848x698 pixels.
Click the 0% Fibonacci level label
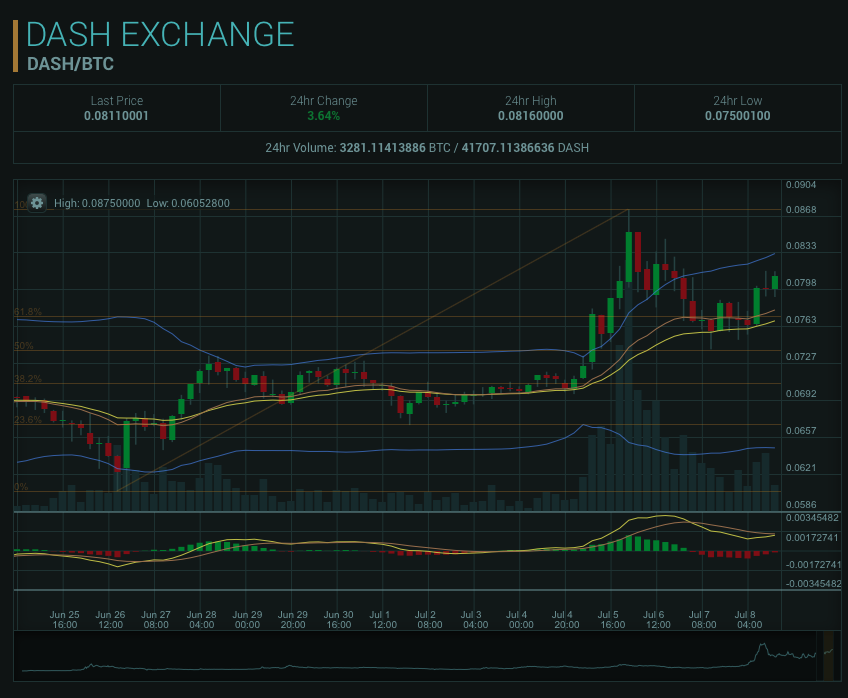point(21,487)
